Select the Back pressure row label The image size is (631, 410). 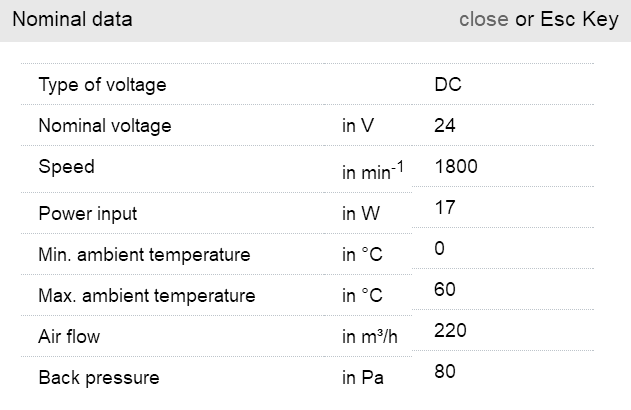[98, 378]
